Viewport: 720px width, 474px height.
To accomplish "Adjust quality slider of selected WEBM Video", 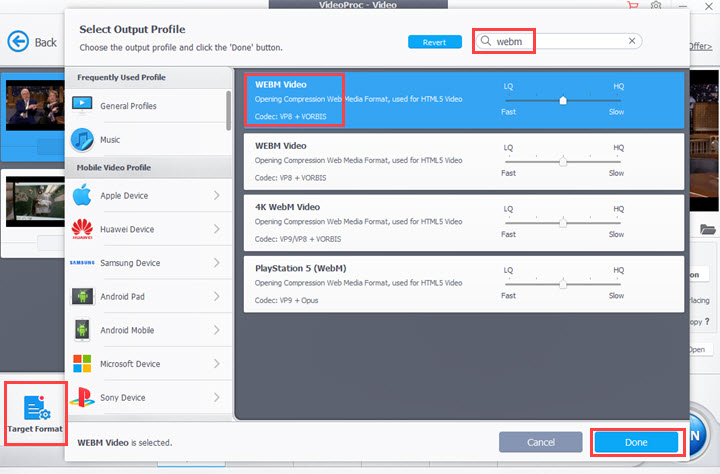I will (562, 100).
